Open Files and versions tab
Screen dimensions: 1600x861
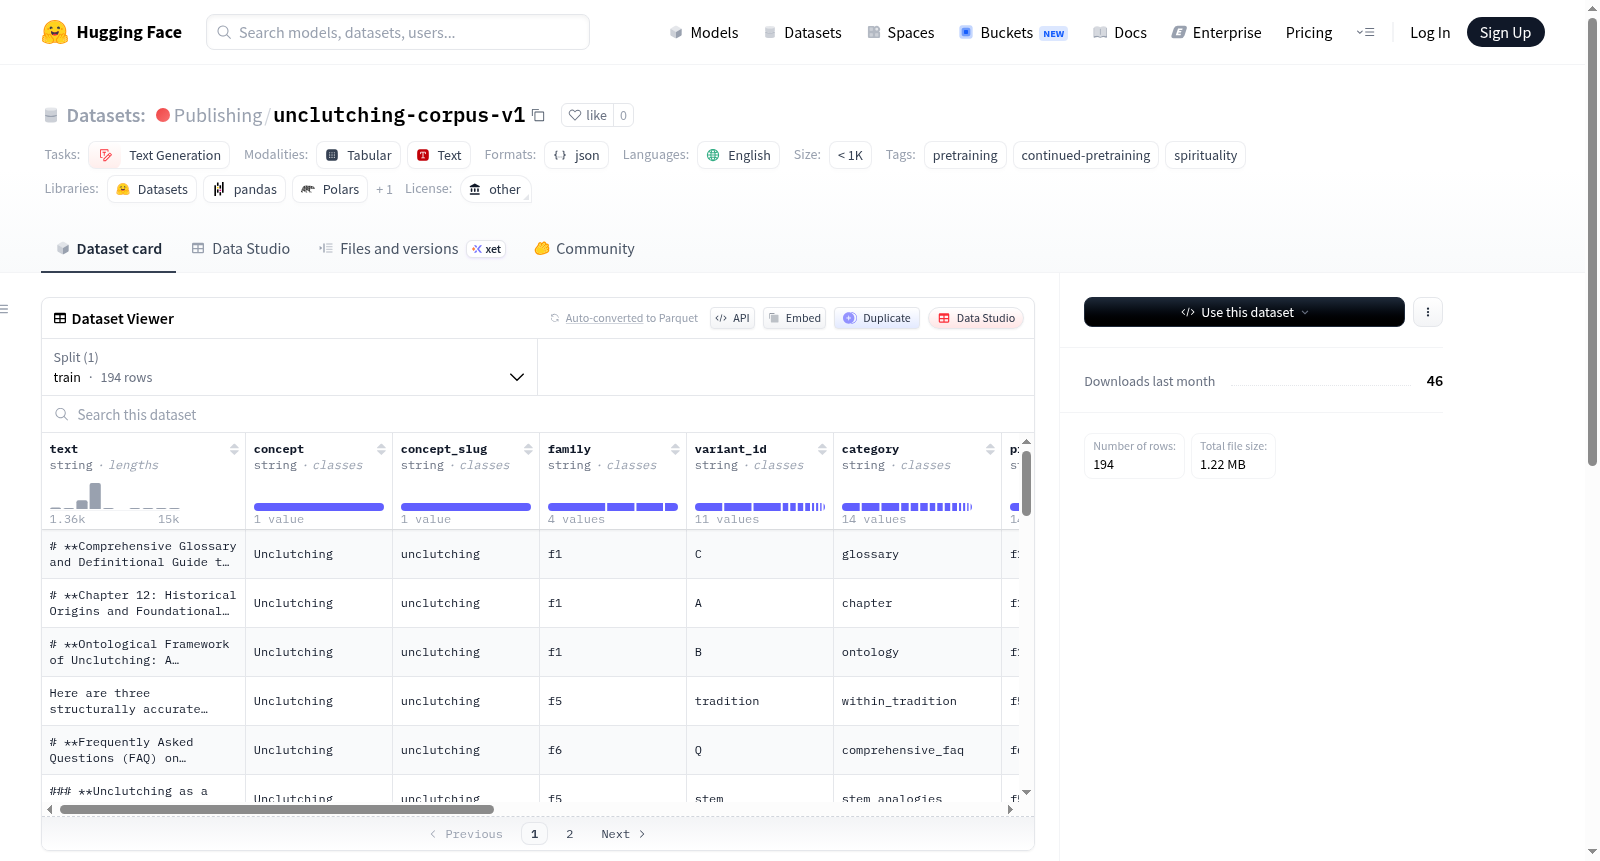(412, 249)
